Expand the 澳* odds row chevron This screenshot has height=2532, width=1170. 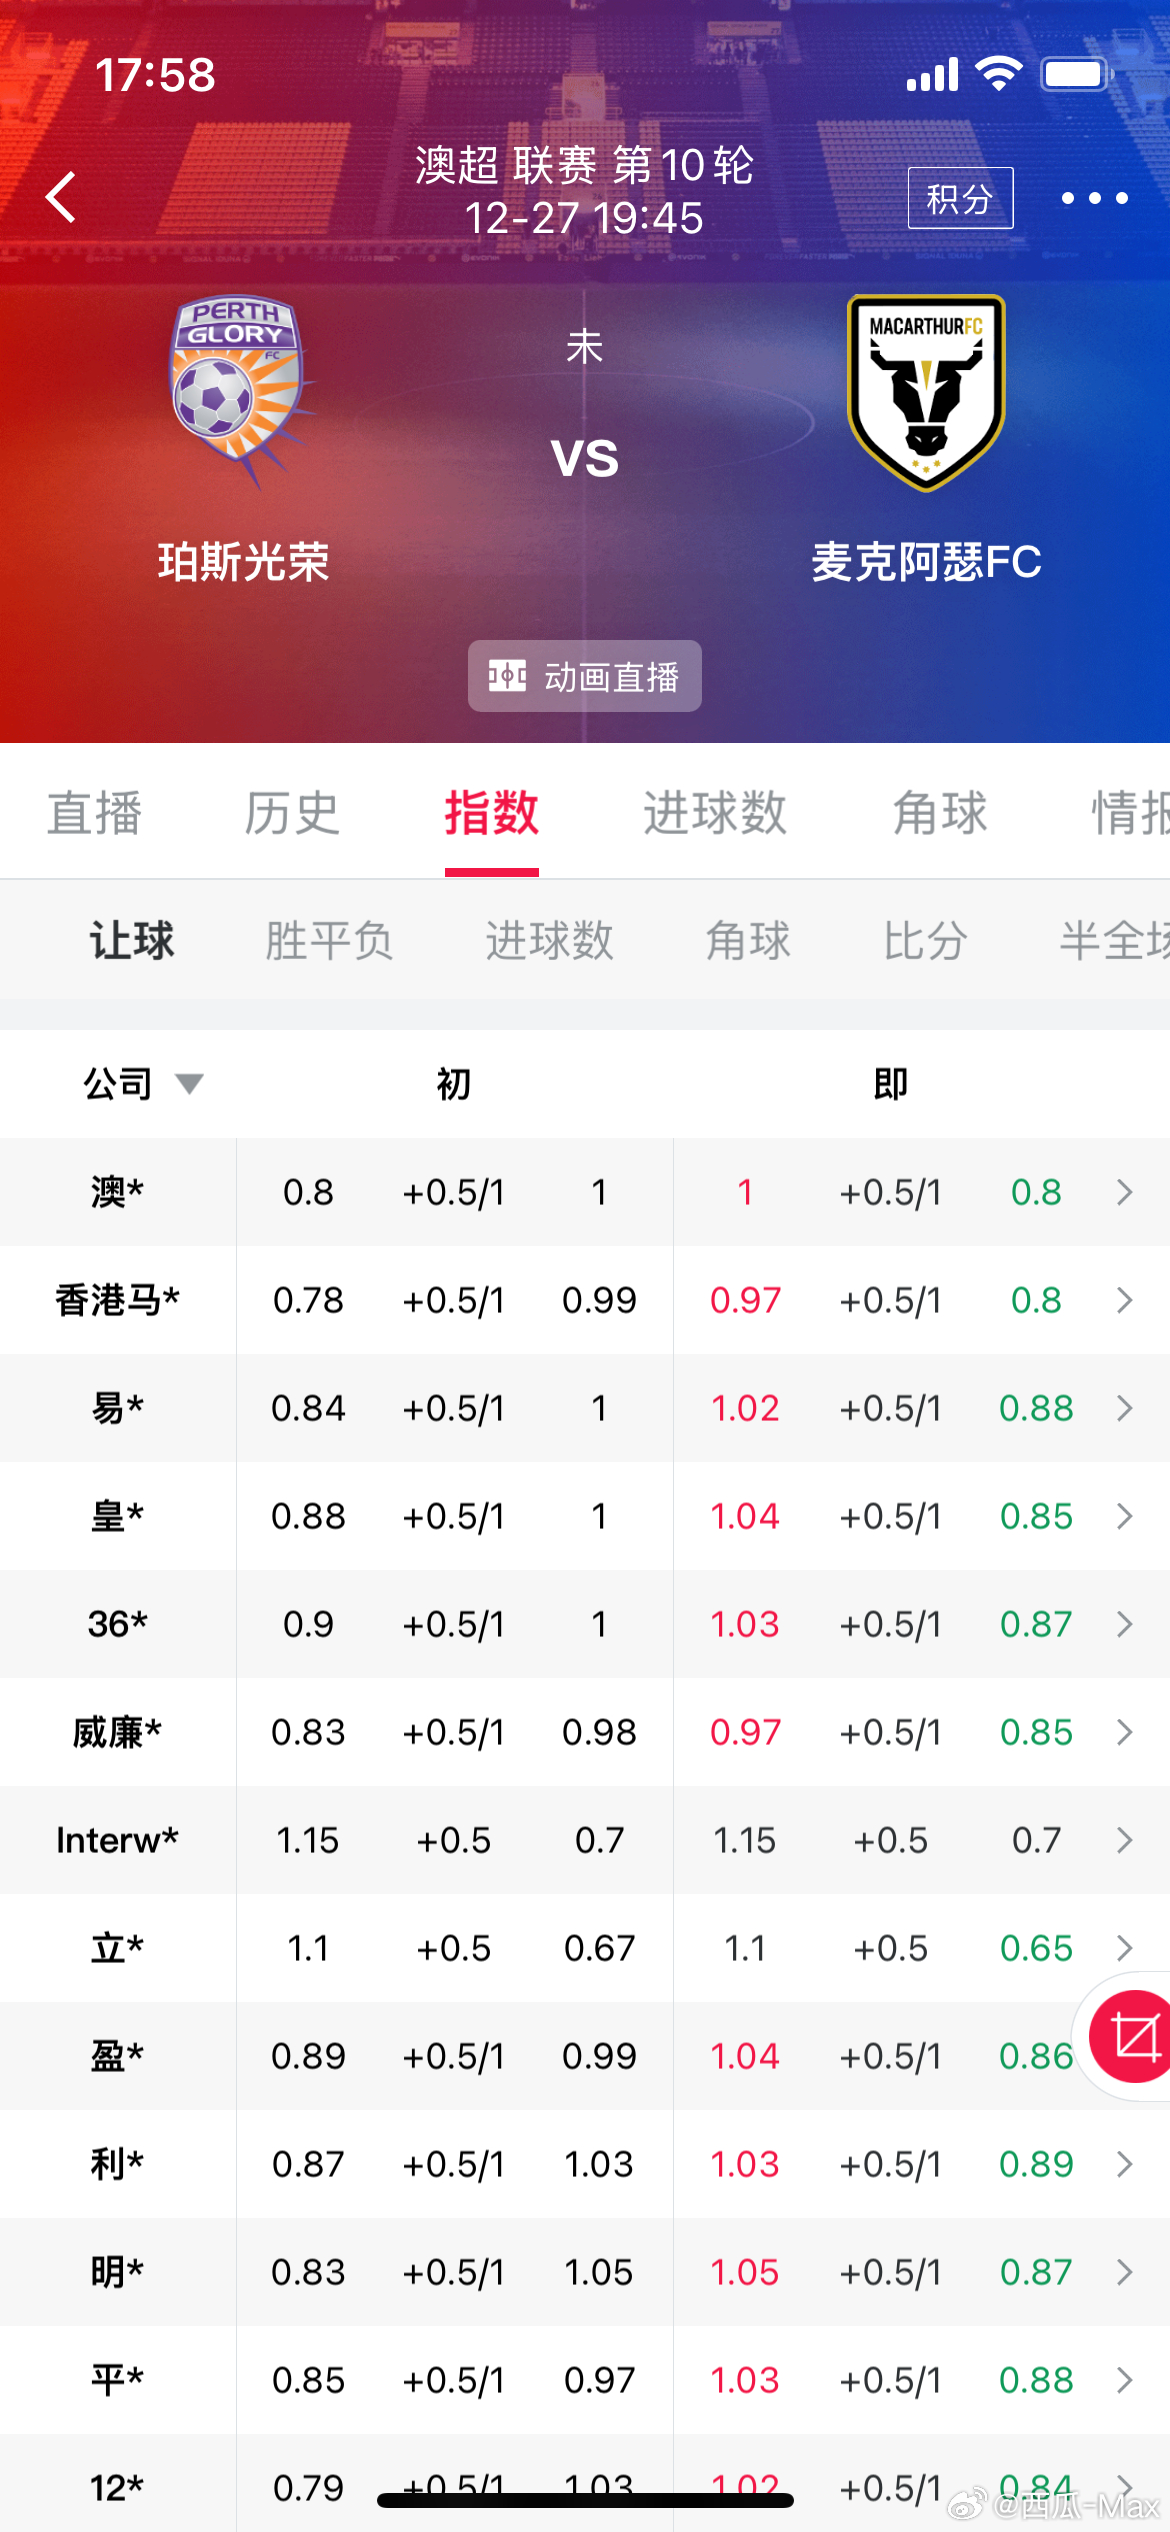point(1124,1192)
